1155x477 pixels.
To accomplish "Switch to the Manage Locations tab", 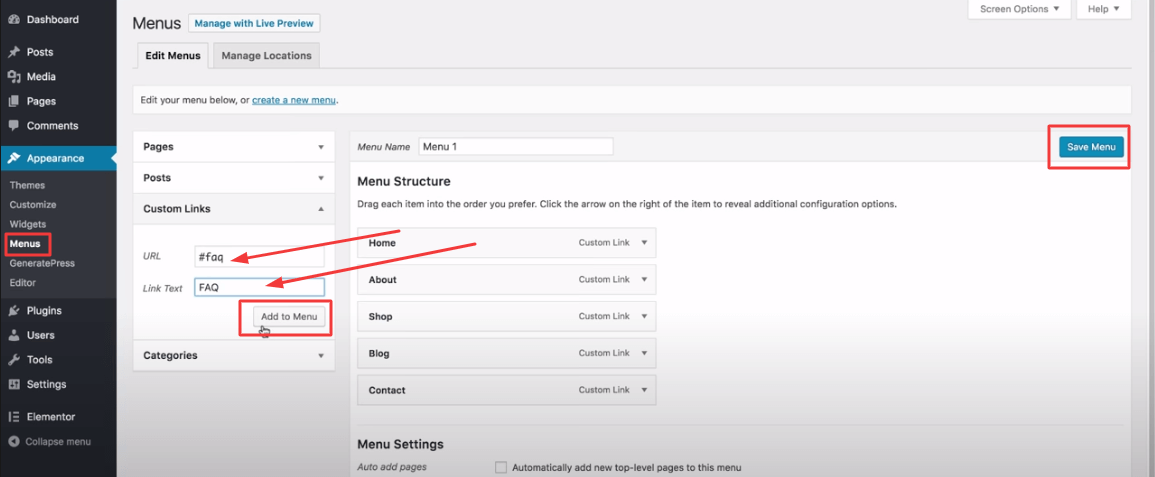I will (x=266, y=56).
